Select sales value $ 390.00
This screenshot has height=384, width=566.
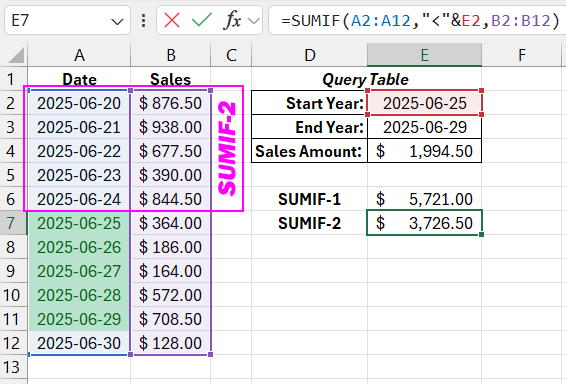170,175
